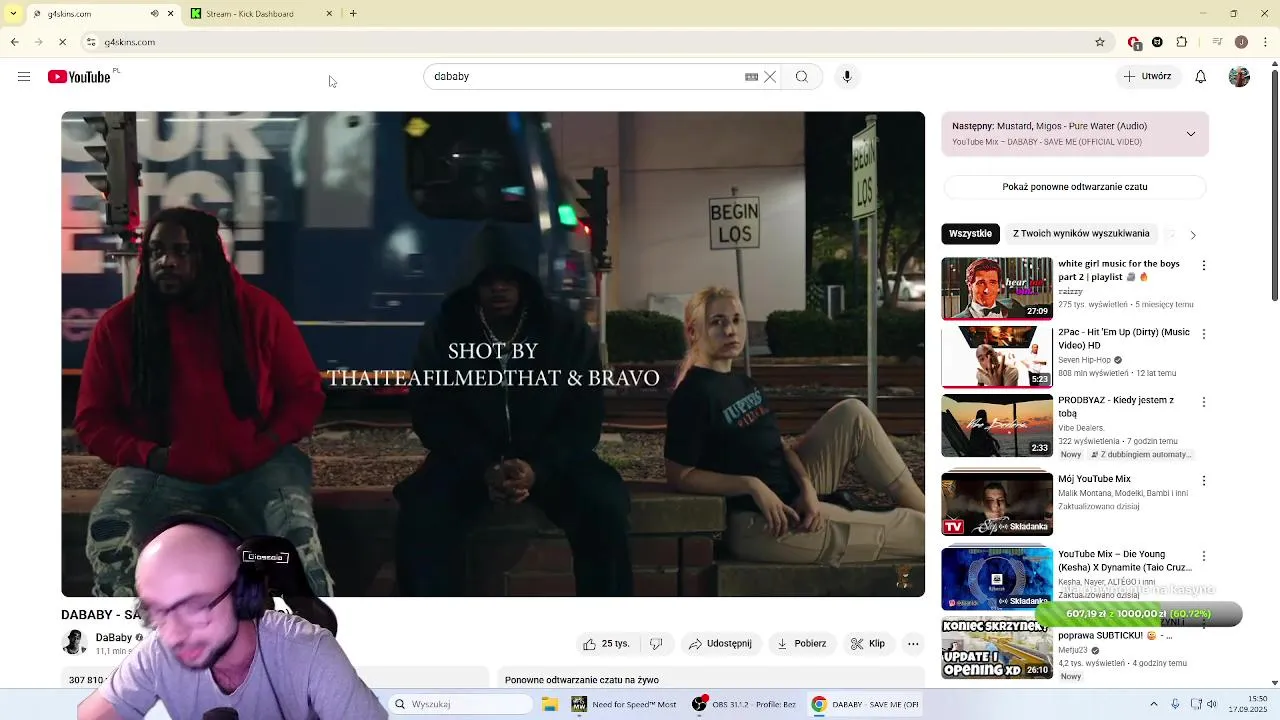This screenshot has height=720, width=1280.
Task: Go back with the browser back arrow
Action: tap(14, 42)
